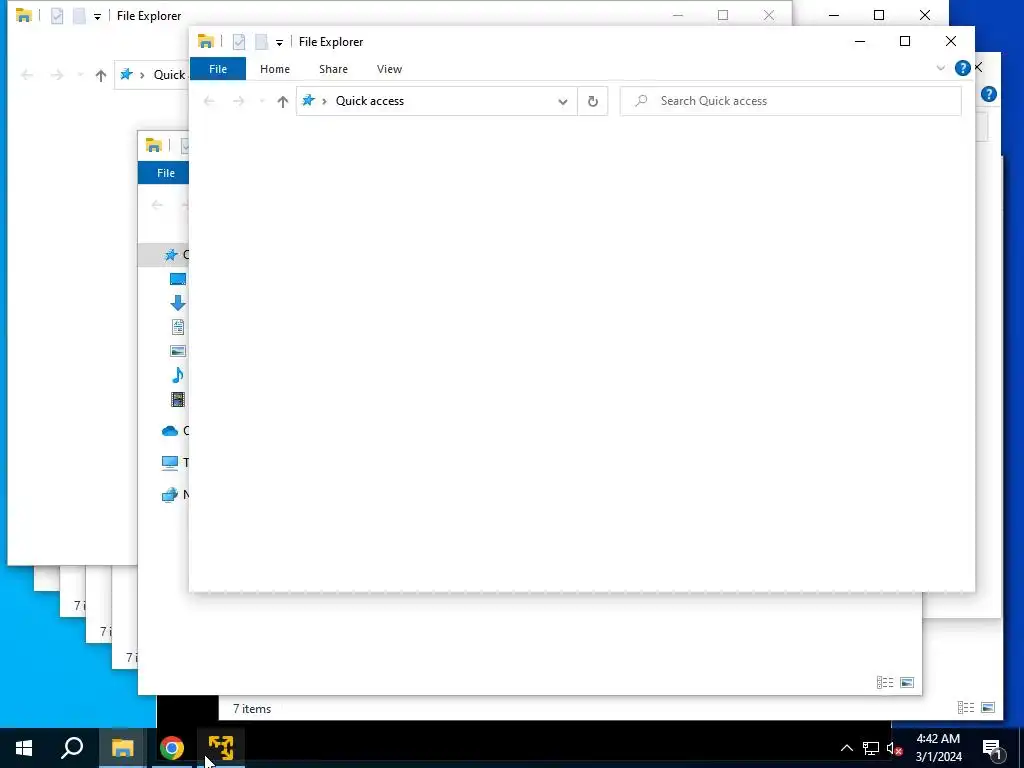Select Music note icon in background navigation pane
The width and height of the screenshot is (1024, 768).
point(178,375)
